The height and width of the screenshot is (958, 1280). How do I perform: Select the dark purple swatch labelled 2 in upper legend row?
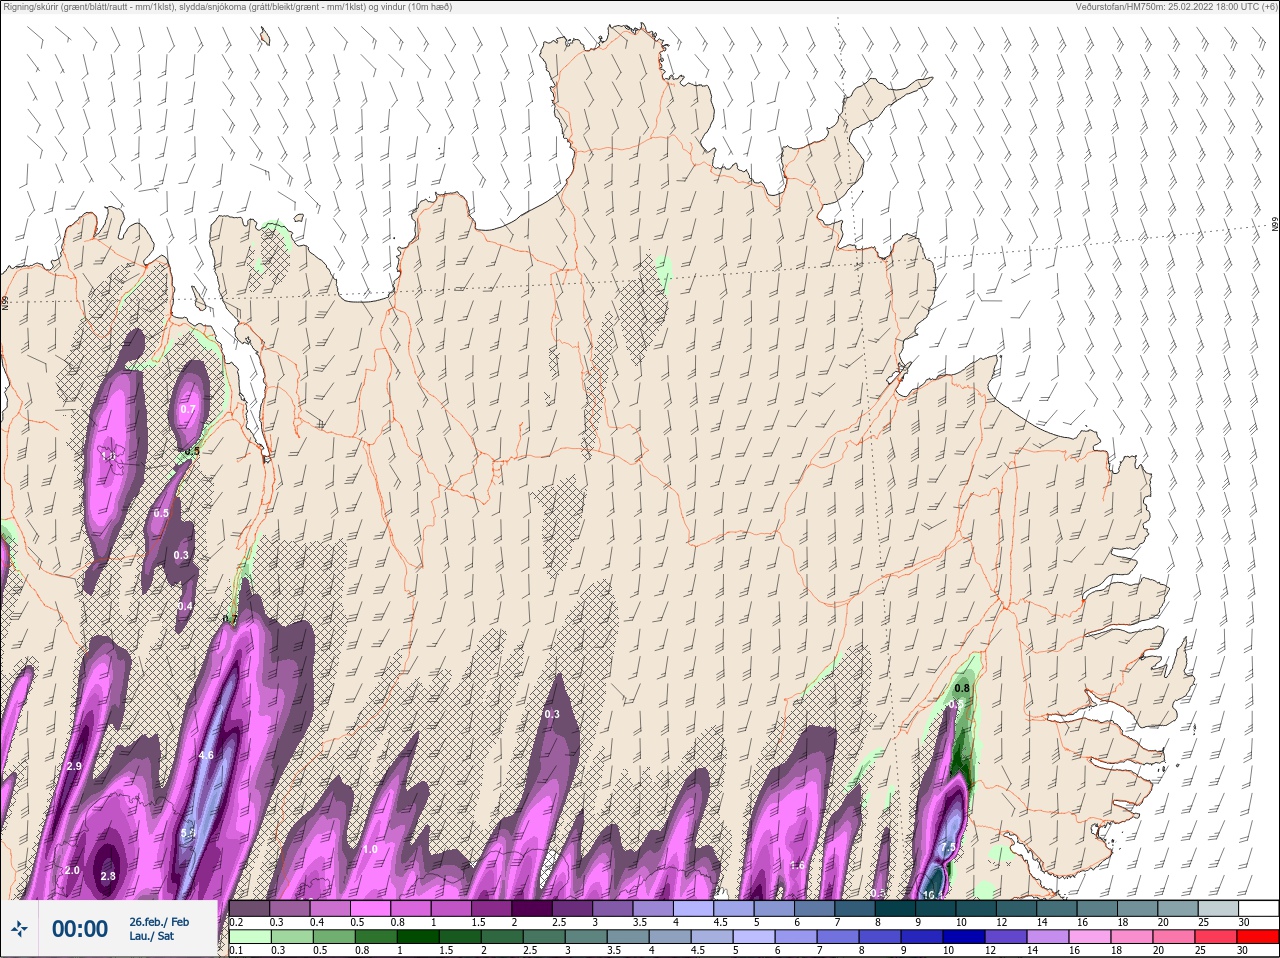(533, 908)
